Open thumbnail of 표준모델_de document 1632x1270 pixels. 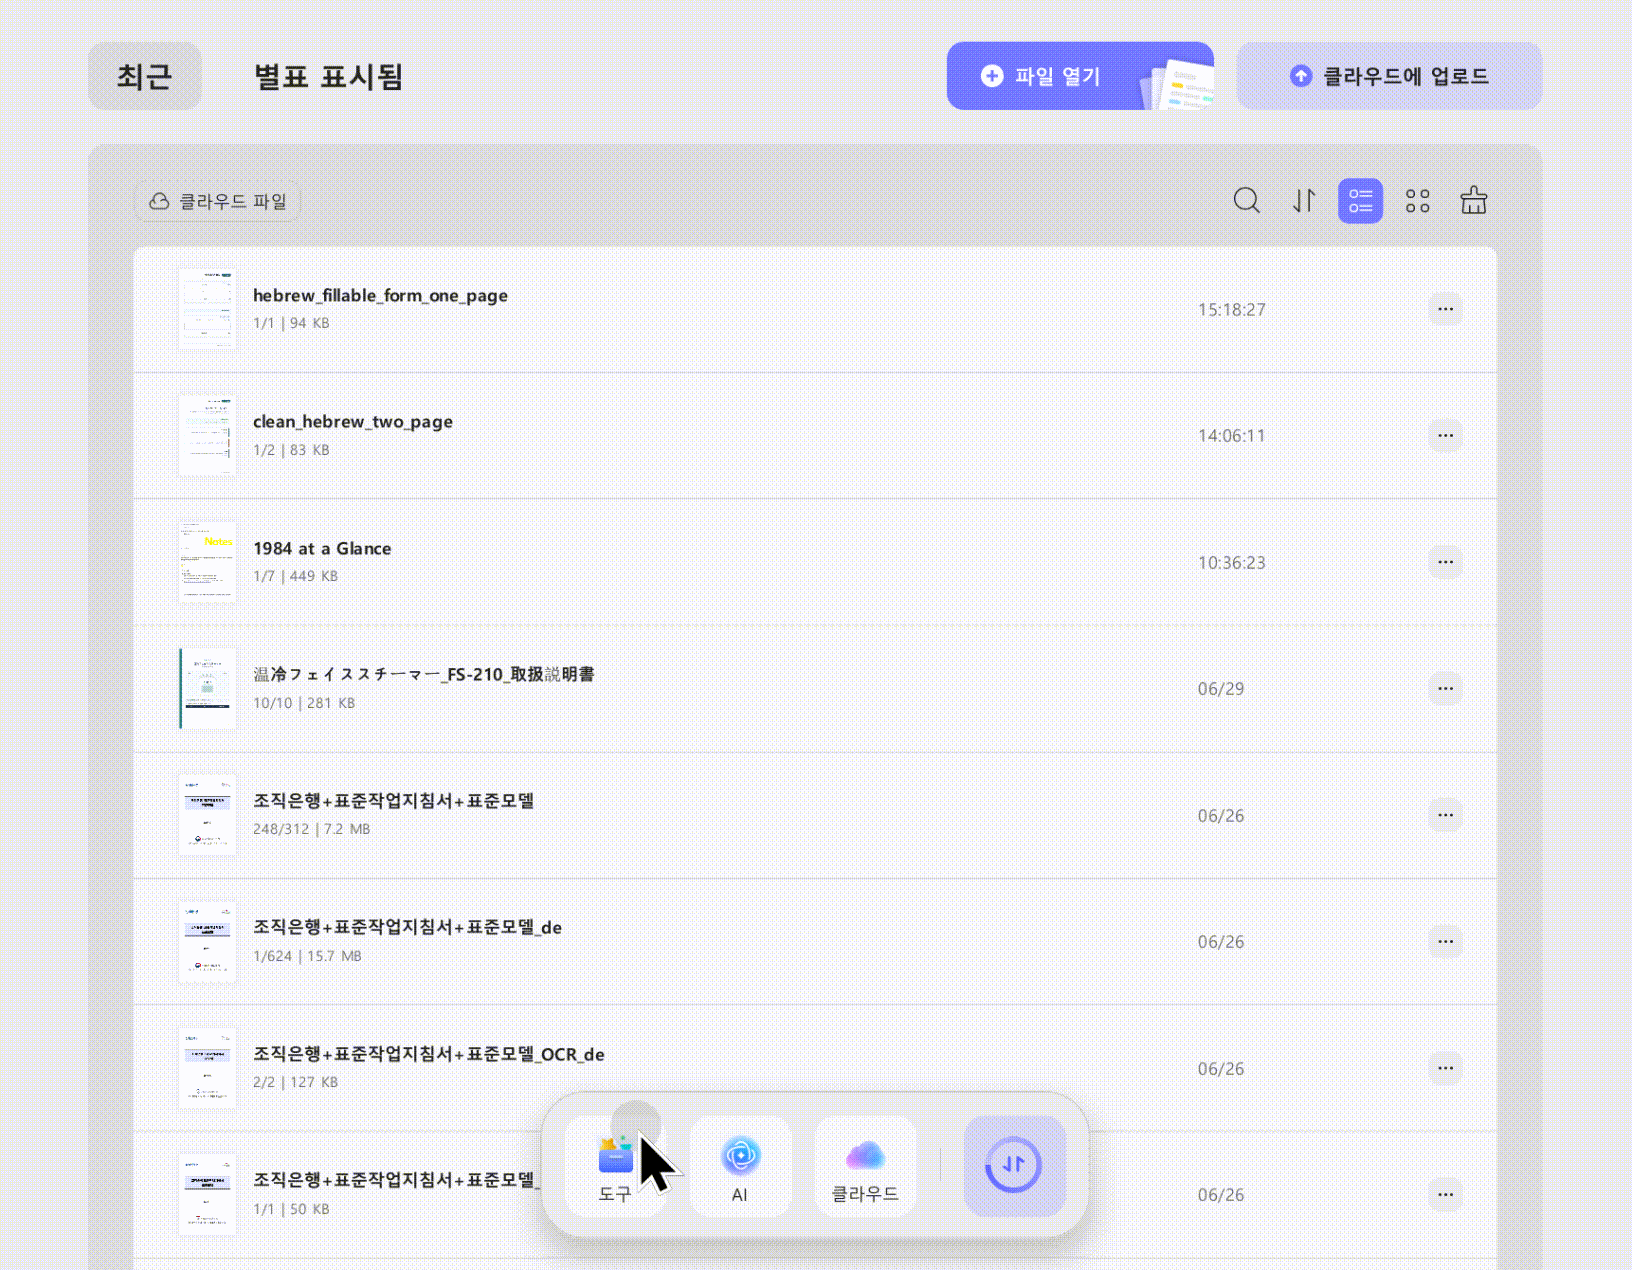tap(208, 941)
